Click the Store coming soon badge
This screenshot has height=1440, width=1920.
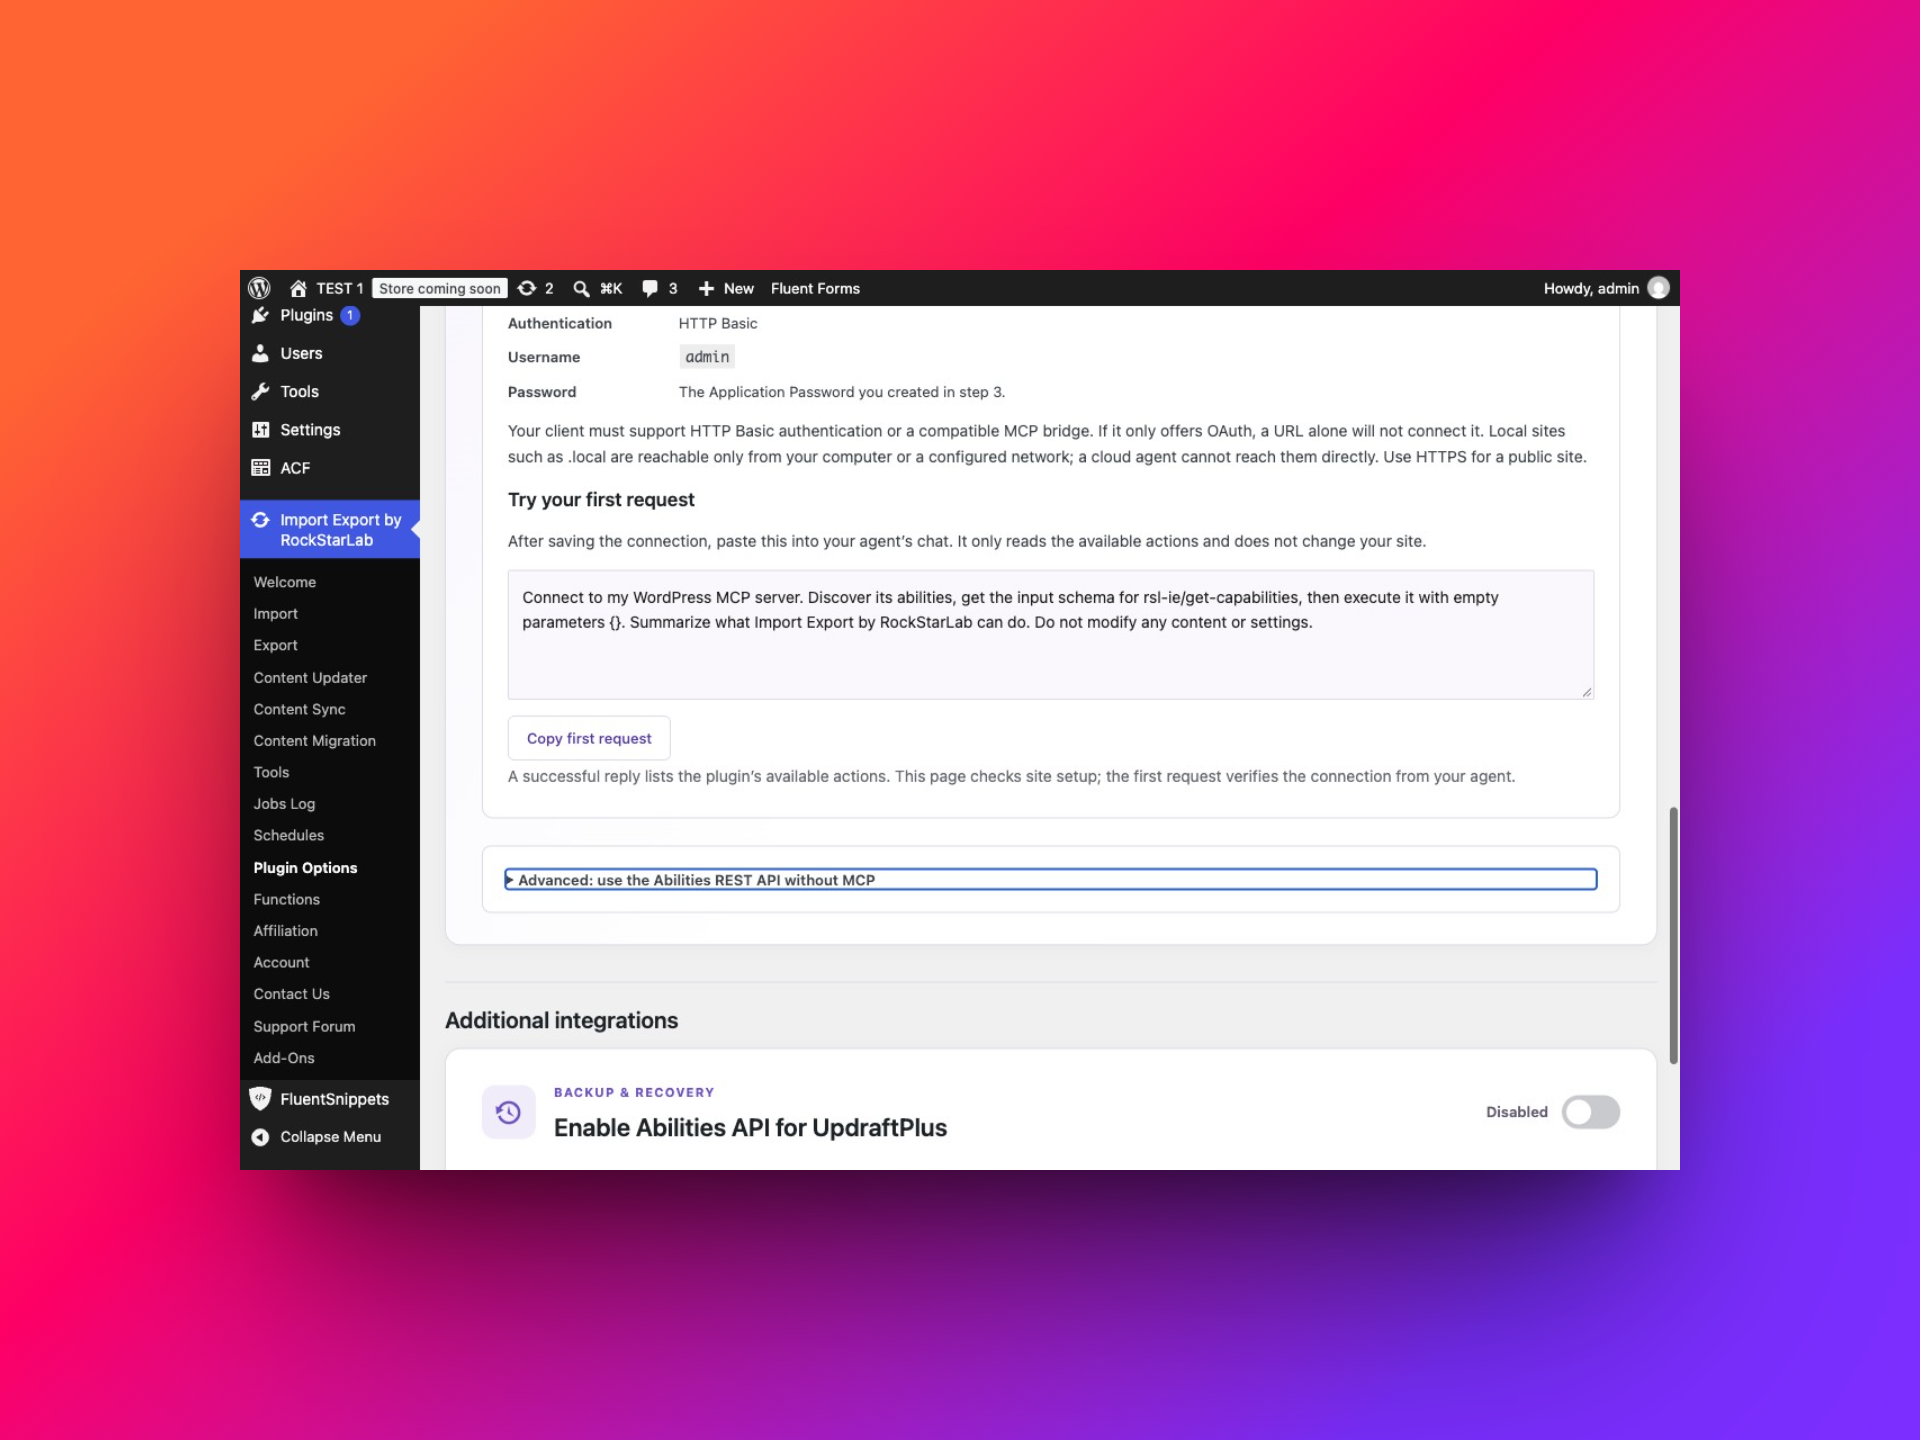pyautogui.click(x=440, y=288)
